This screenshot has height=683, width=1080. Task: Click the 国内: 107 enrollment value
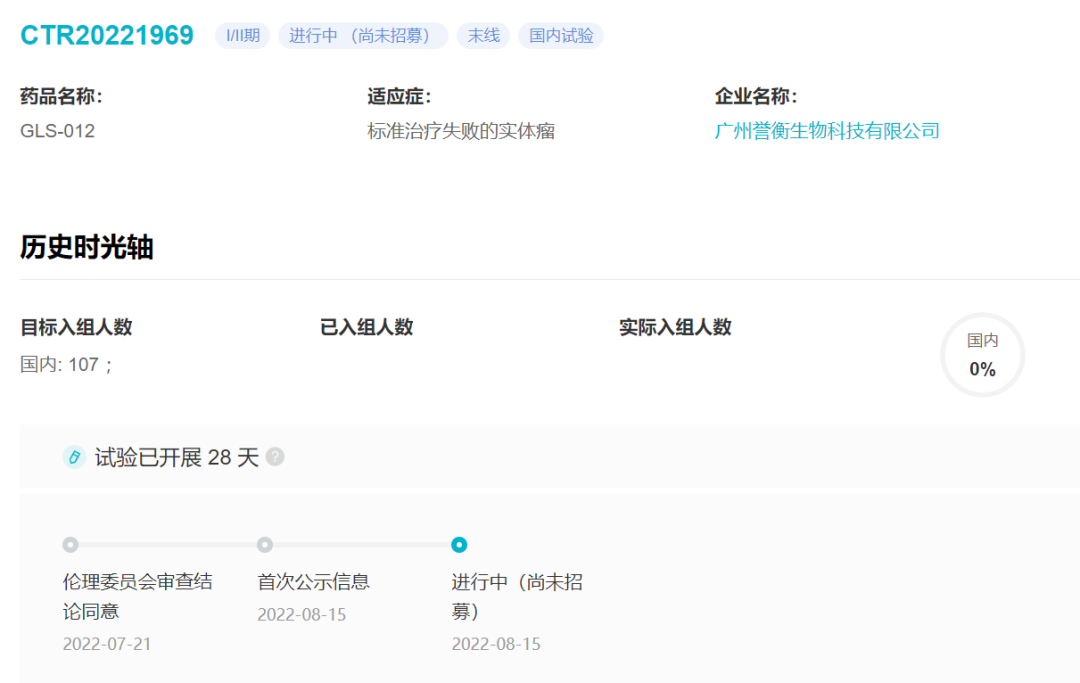[67, 364]
